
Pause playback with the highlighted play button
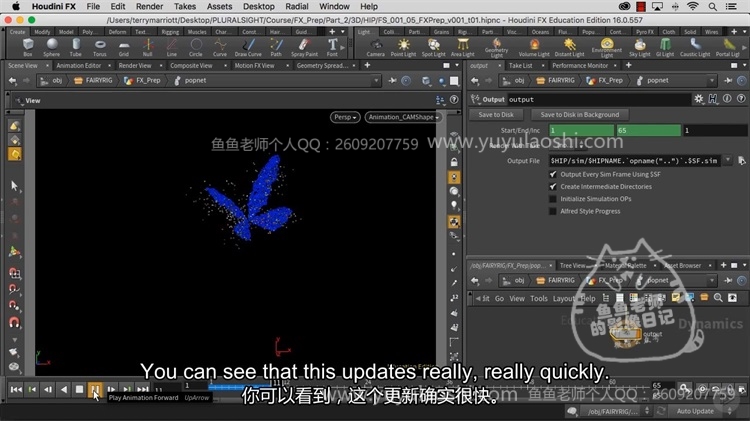[x=95, y=389]
